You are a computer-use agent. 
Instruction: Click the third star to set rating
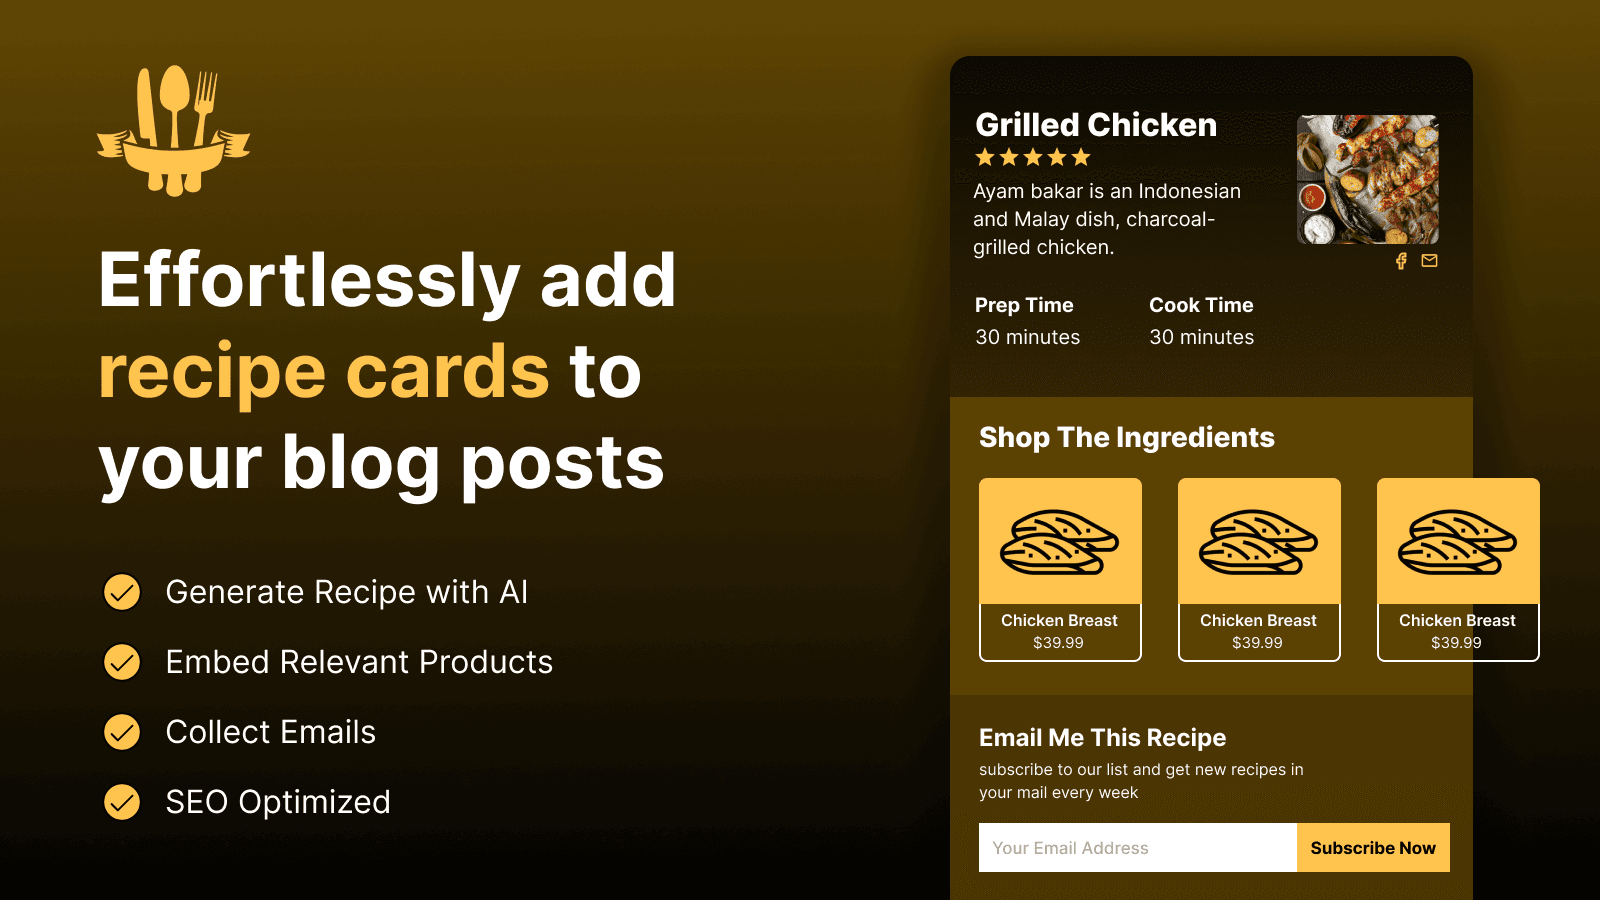pos(1034,157)
